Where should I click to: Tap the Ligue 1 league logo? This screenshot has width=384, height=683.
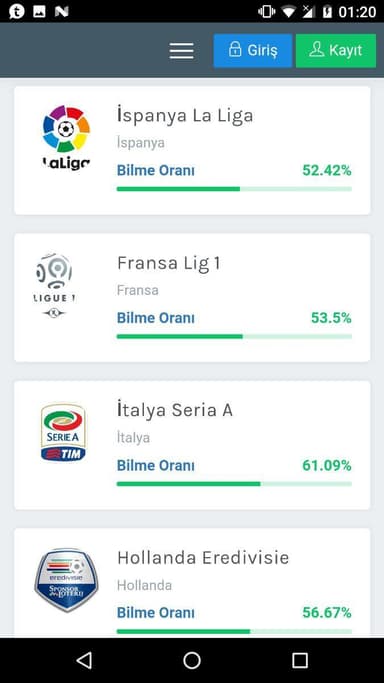[x=54, y=285]
